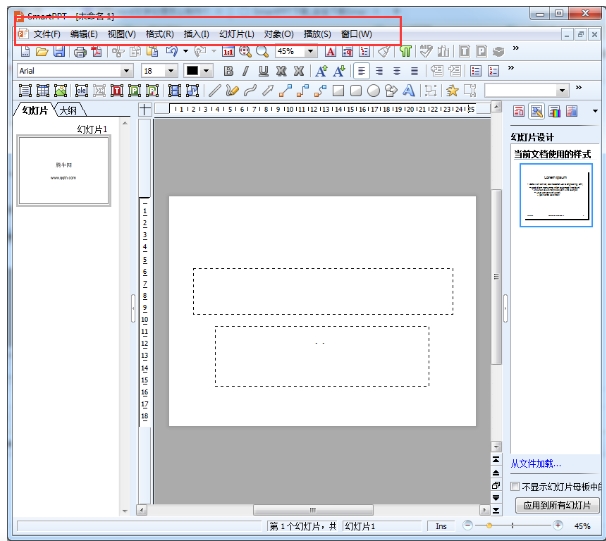Screen dimensions: 606x541
Task: Apply strikethrough text formatting
Action: point(281,71)
